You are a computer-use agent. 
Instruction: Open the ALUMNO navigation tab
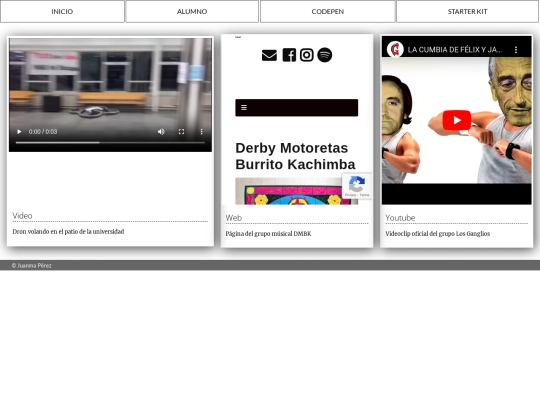click(192, 11)
